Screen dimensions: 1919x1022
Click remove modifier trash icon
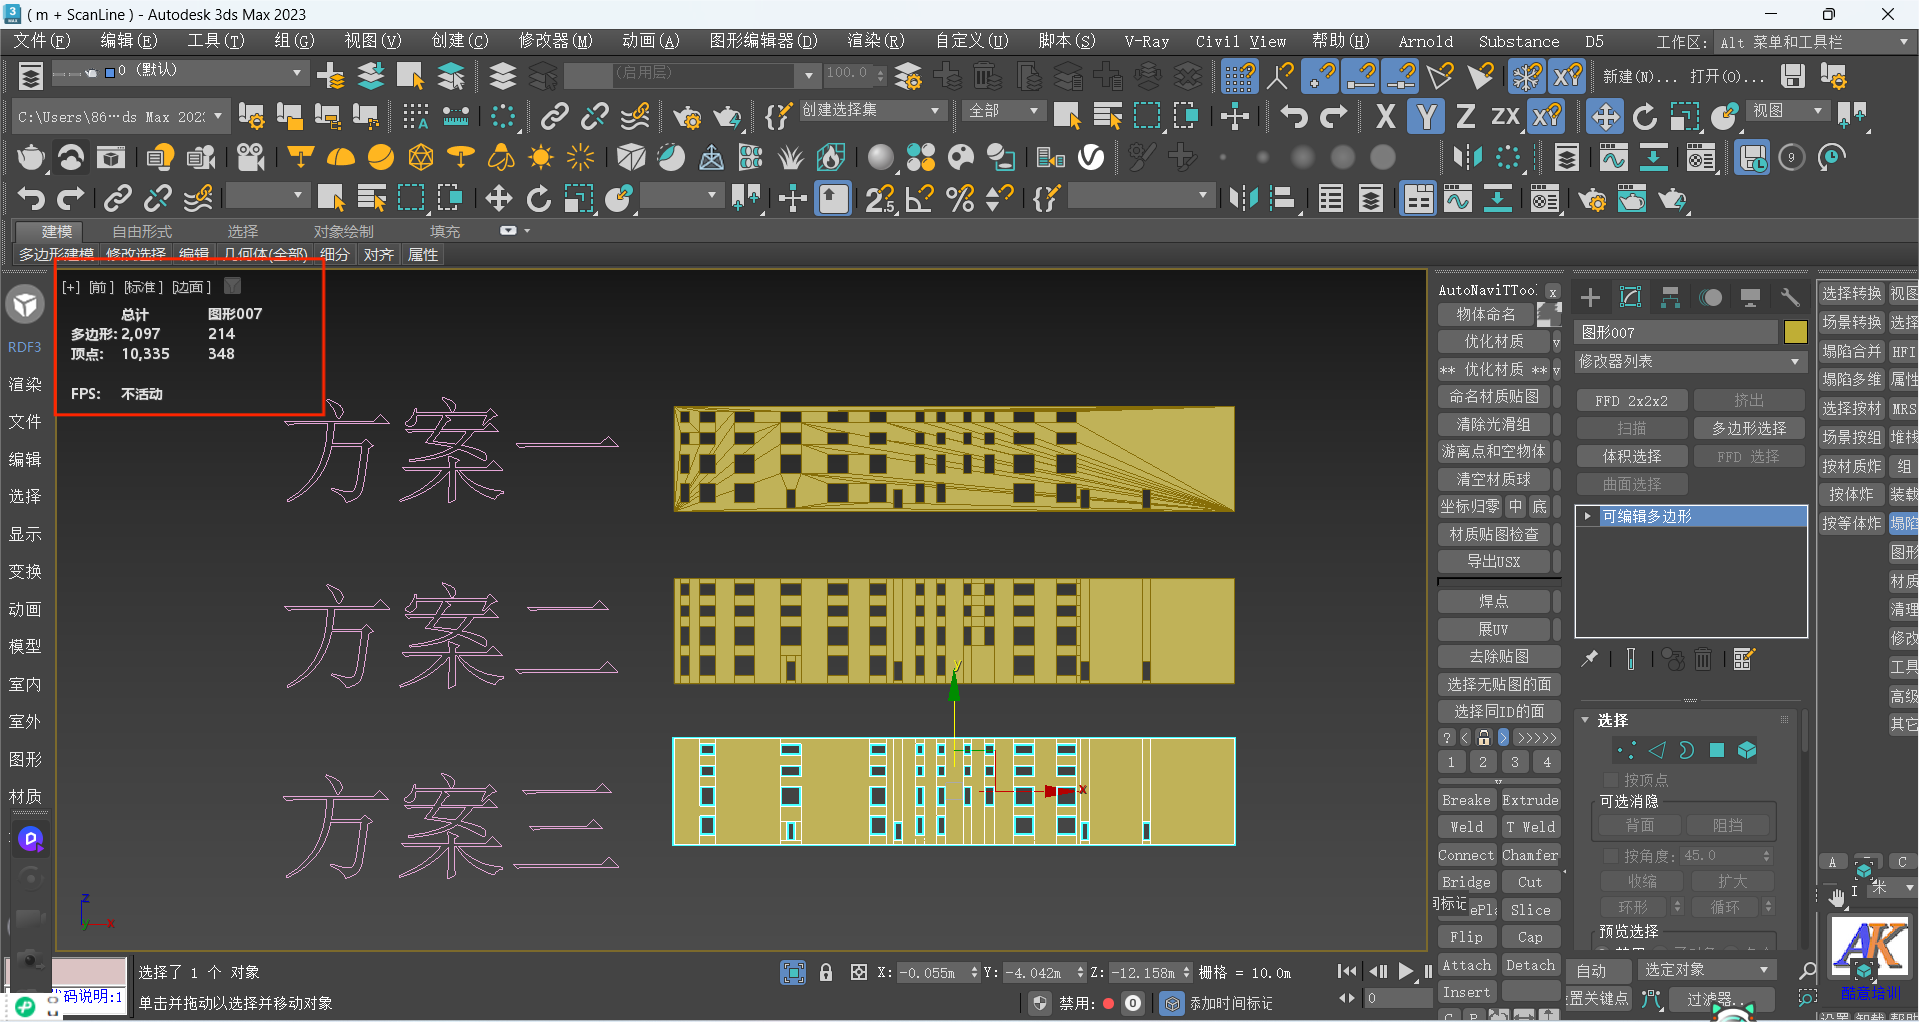pyautogui.click(x=1703, y=658)
